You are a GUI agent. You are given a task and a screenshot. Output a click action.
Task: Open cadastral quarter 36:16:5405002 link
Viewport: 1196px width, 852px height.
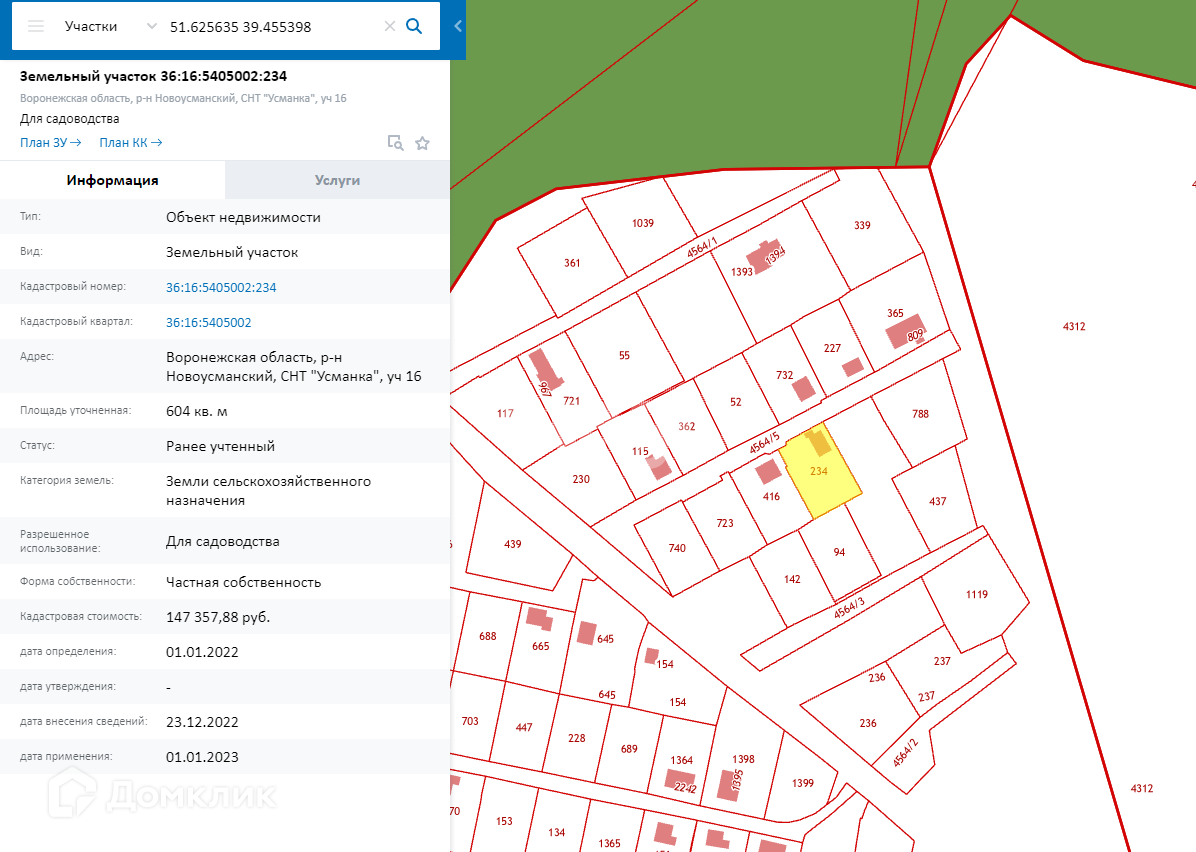tap(208, 322)
